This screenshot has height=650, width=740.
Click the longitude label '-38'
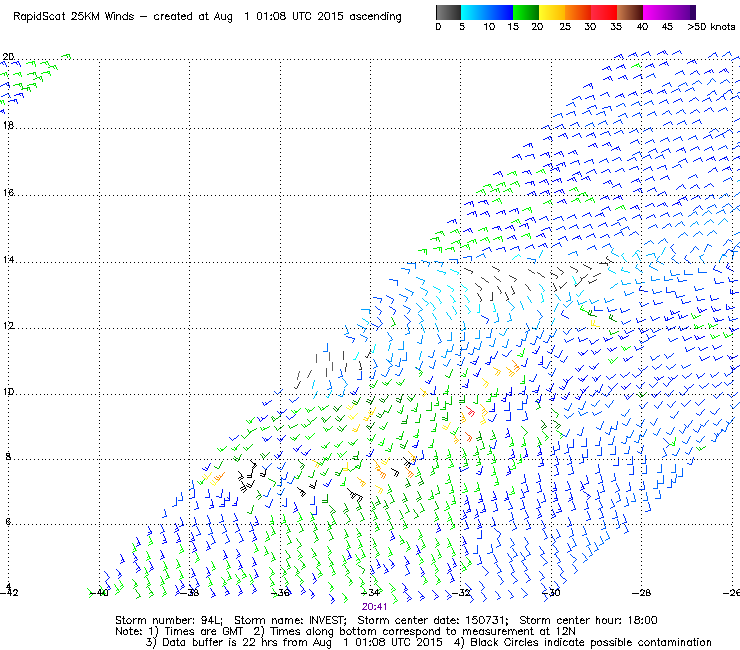[x=189, y=592]
